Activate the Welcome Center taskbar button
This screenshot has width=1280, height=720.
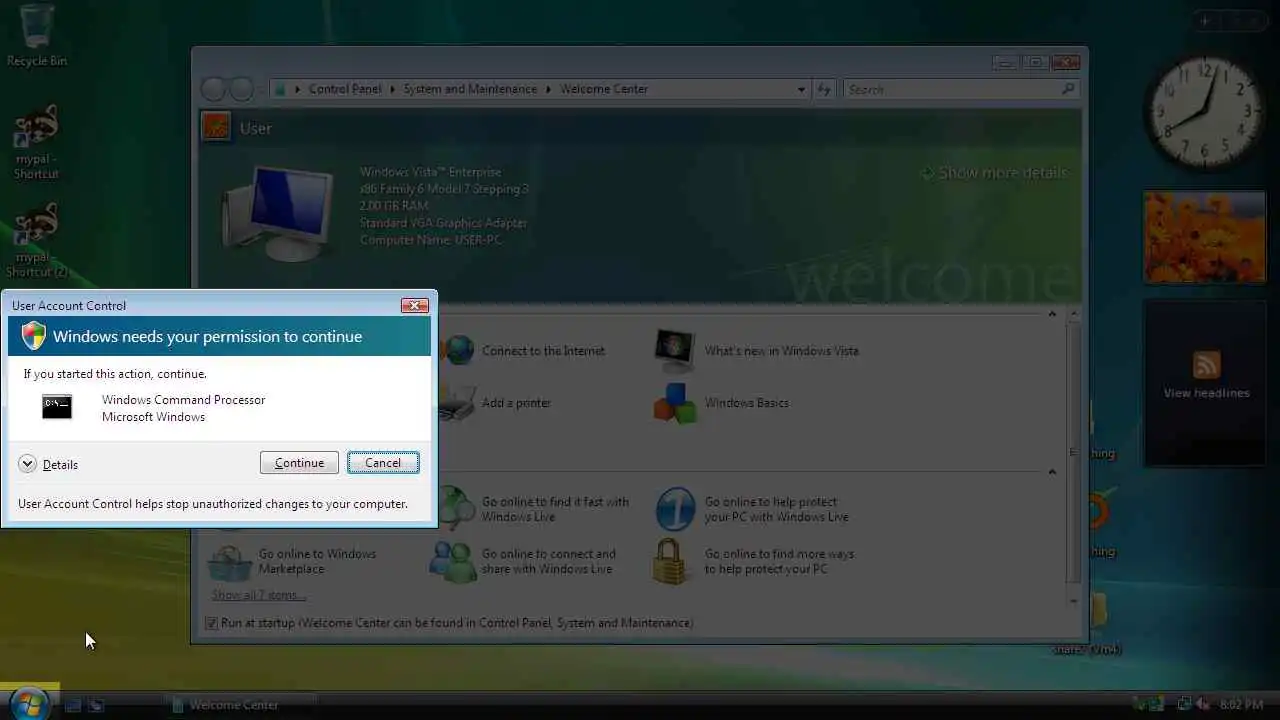point(240,705)
